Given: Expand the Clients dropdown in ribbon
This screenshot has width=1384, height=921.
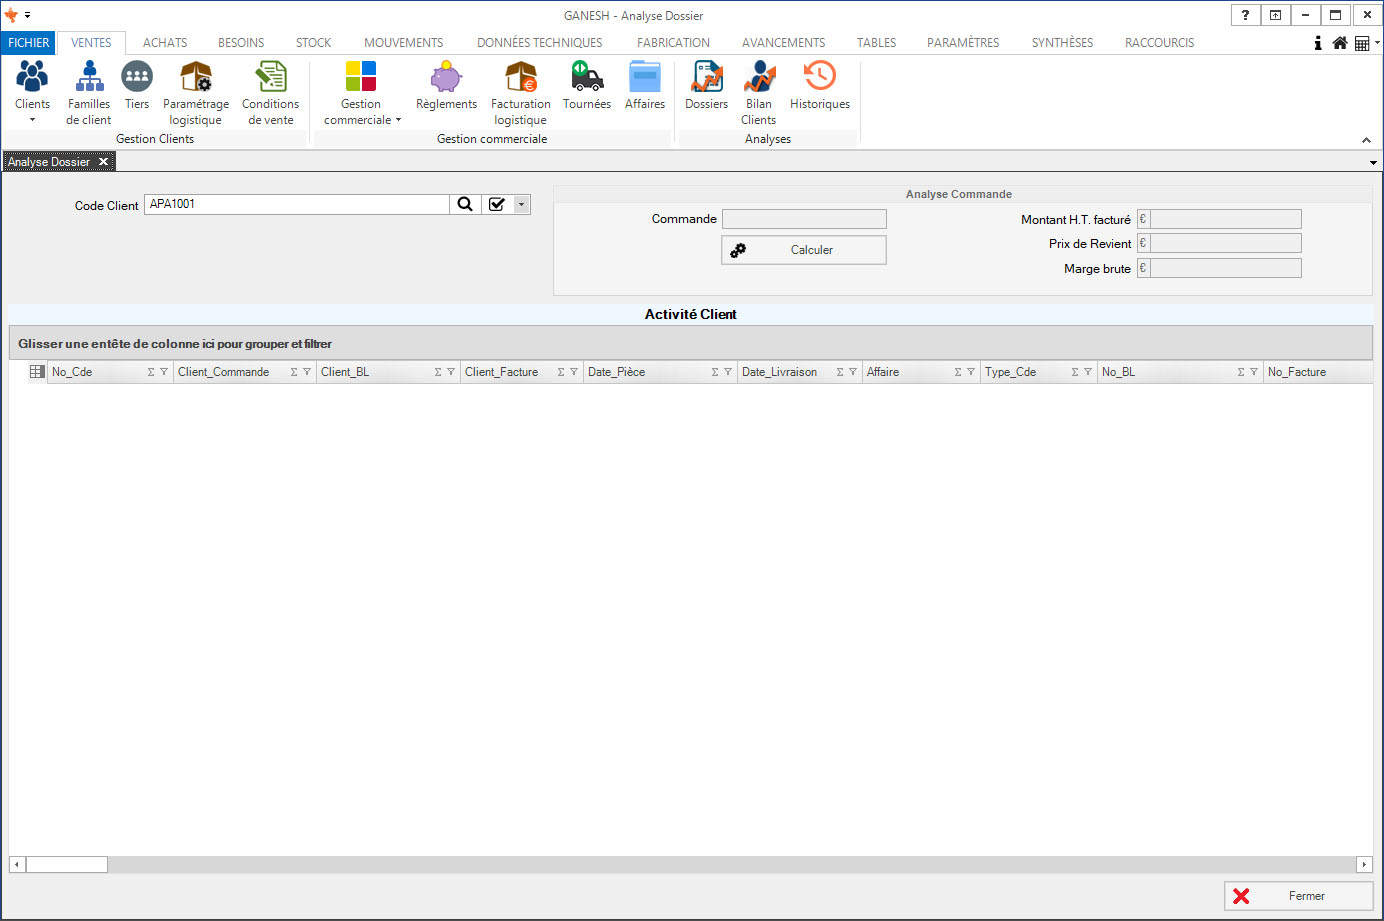Looking at the screenshot, I should [32, 120].
